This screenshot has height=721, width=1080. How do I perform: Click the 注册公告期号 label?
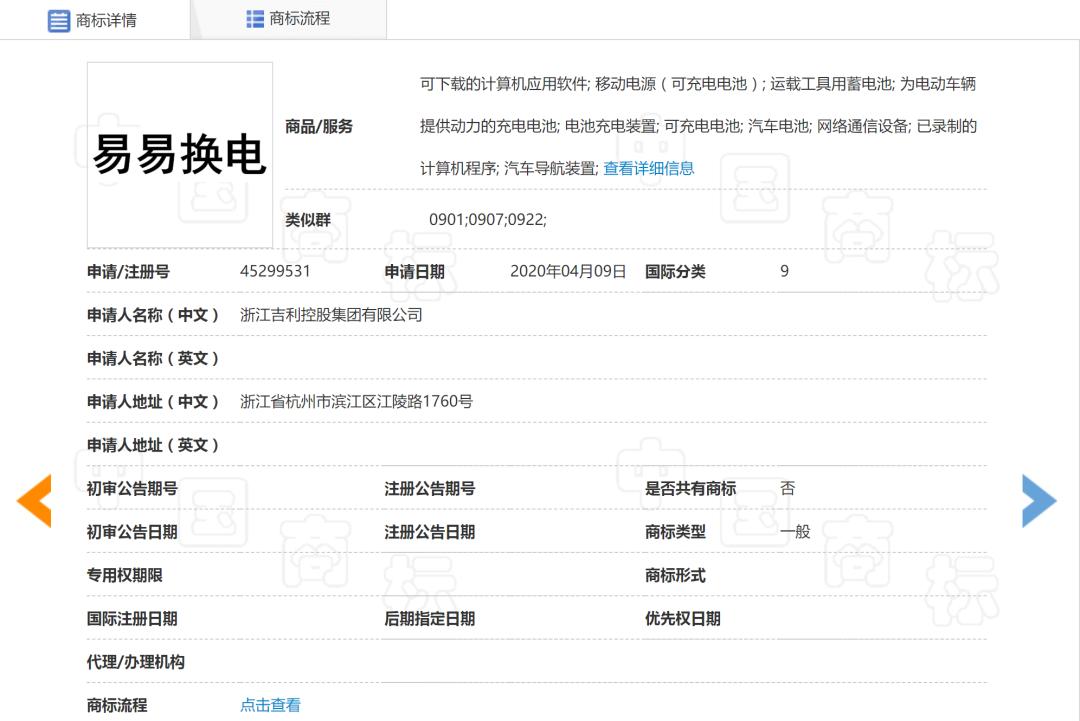click(430, 488)
